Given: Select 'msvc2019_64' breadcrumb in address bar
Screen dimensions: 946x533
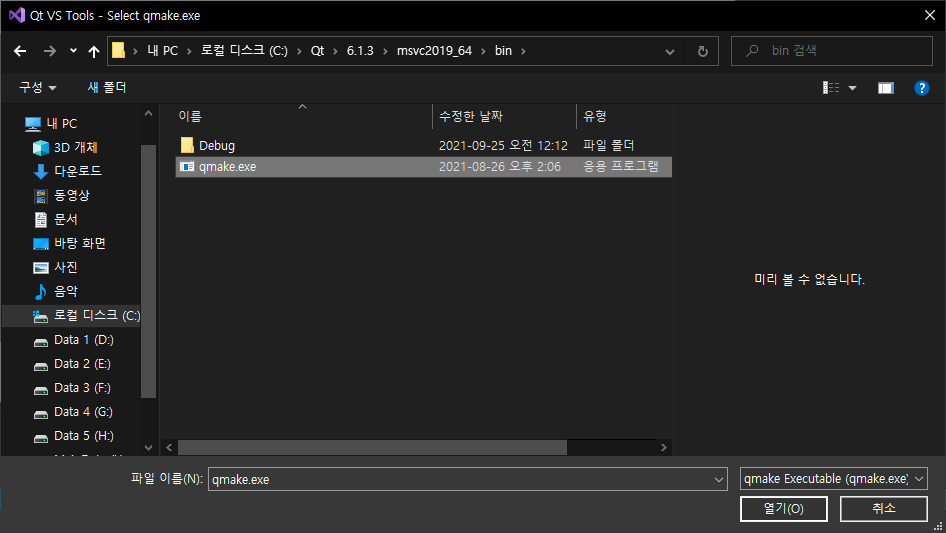Looking at the screenshot, I should (434, 51).
